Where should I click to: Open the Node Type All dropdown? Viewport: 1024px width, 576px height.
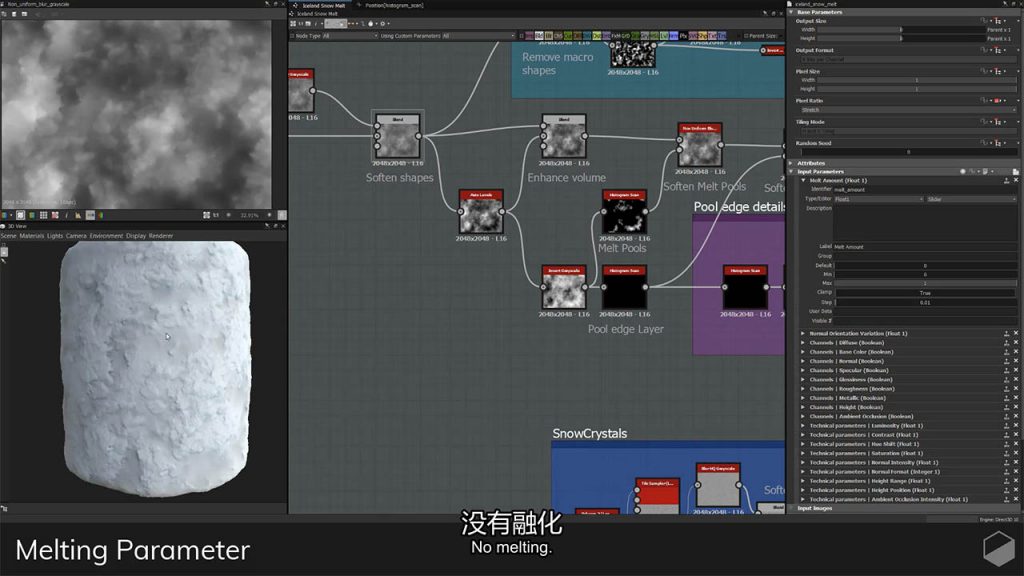click(350, 36)
